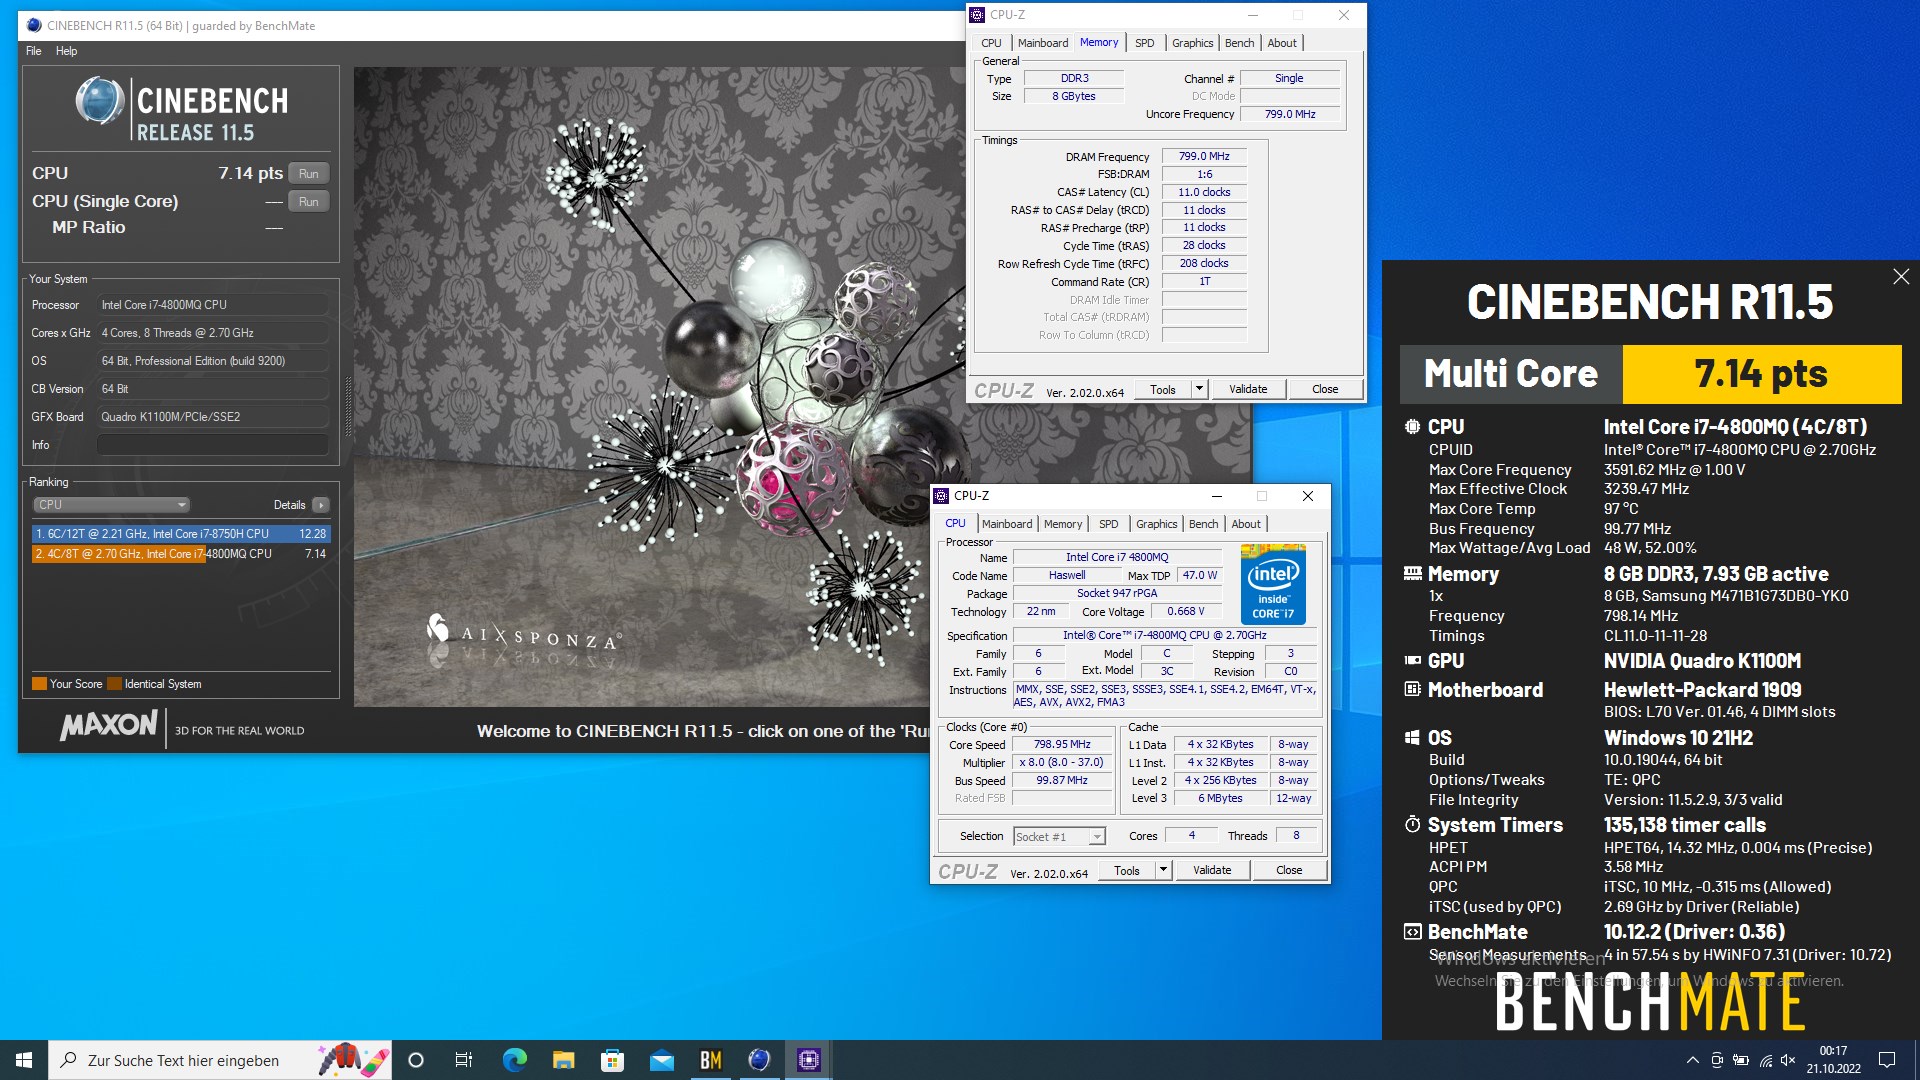The height and width of the screenshot is (1080, 1920).
Task: Select ranking entry i7-8750H 12.28
Action: [x=181, y=534]
